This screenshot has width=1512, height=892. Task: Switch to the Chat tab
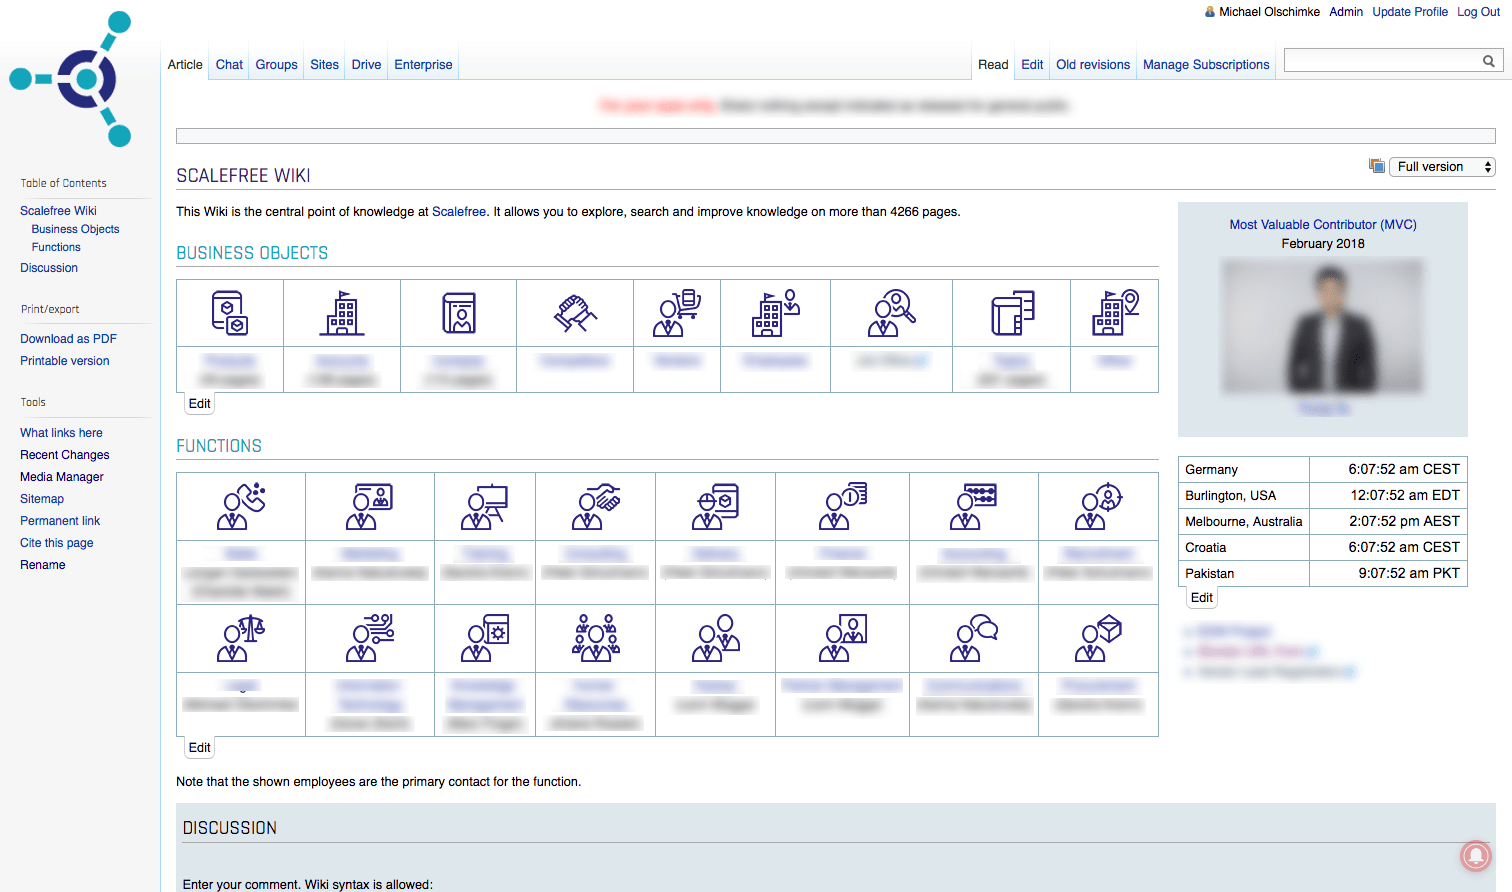click(x=229, y=64)
